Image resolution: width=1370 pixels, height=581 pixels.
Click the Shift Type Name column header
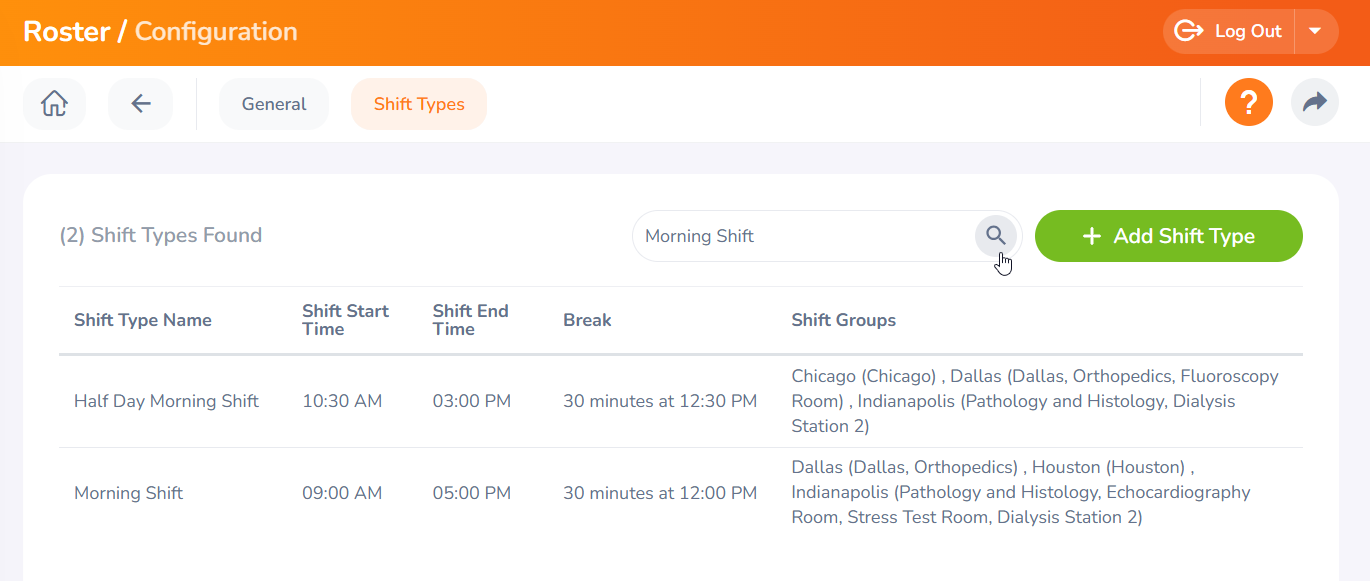(x=143, y=320)
